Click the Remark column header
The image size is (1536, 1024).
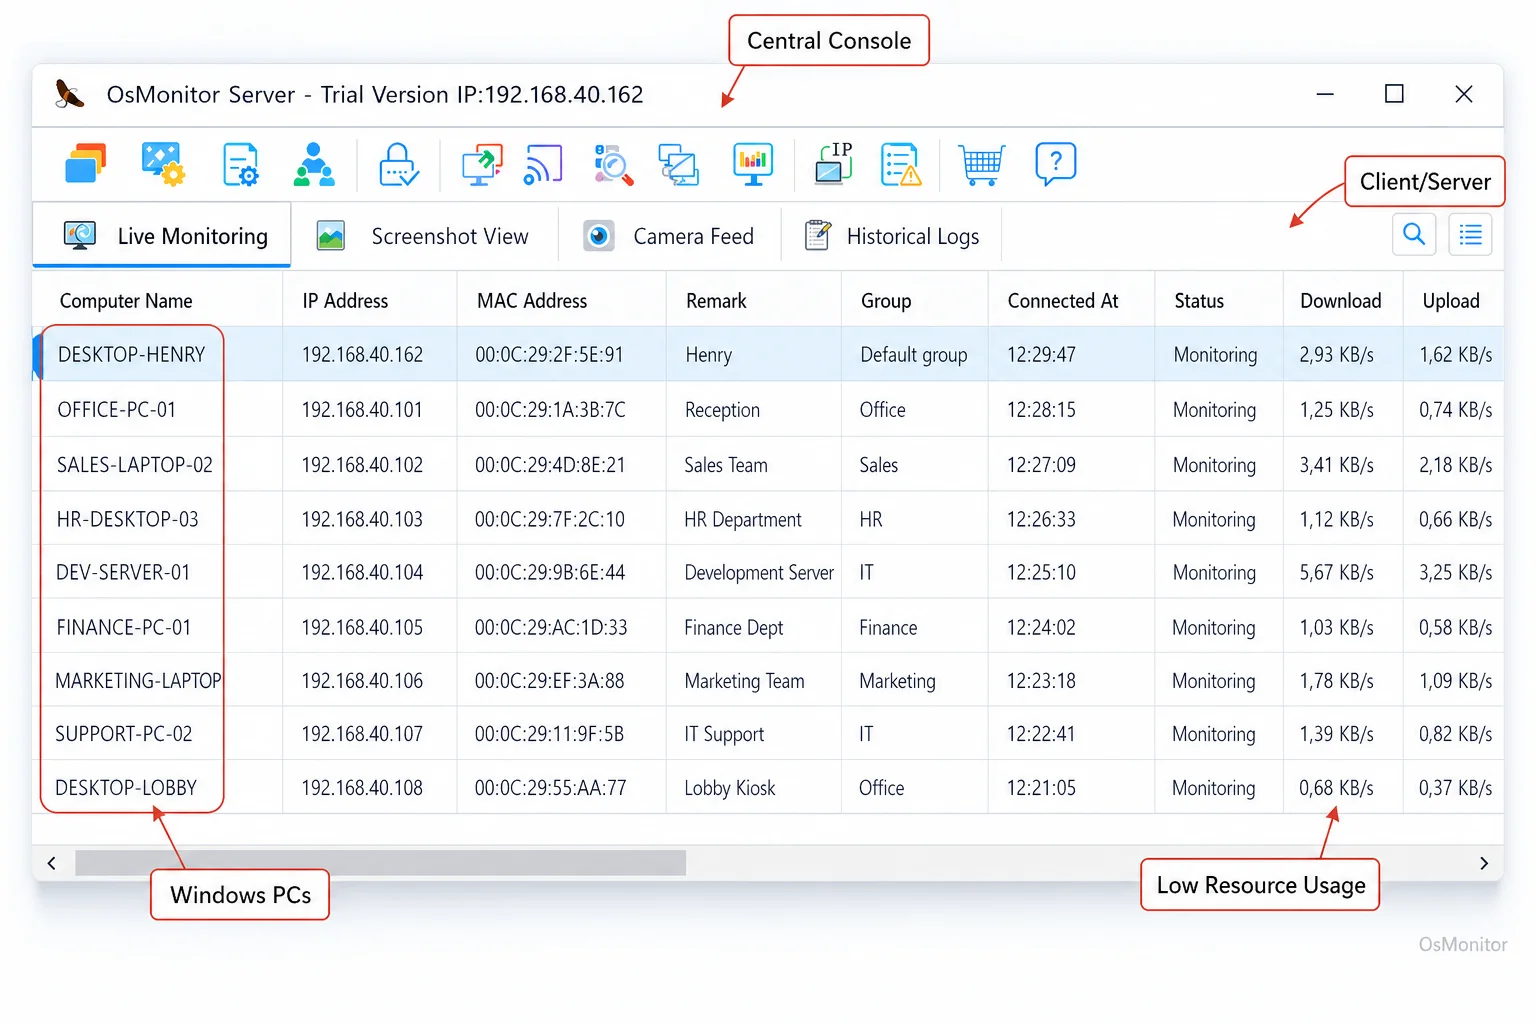point(716,301)
